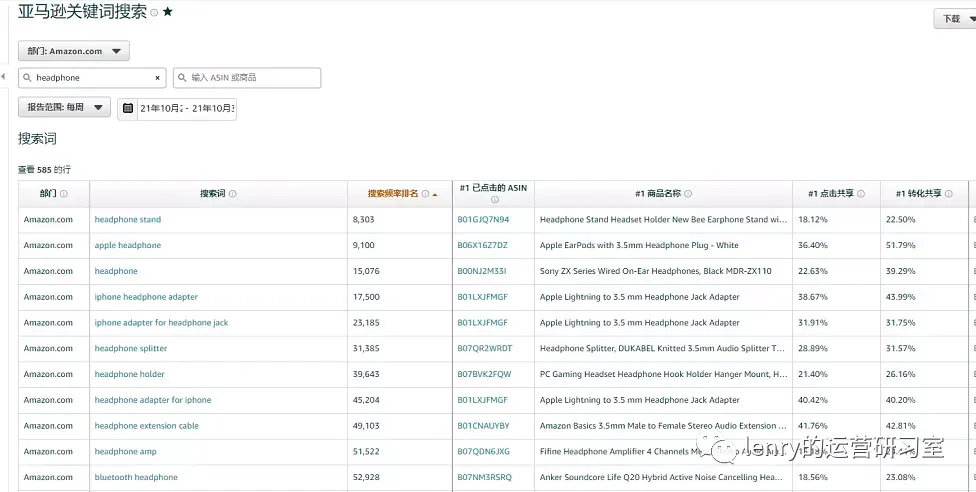Click the favorite star next to the page title
976x492 pixels.
click(x=167, y=12)
